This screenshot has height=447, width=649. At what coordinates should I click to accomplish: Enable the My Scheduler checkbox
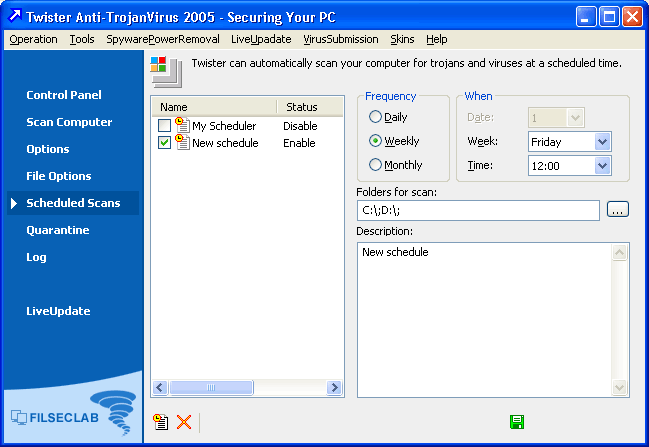point(165,126)
